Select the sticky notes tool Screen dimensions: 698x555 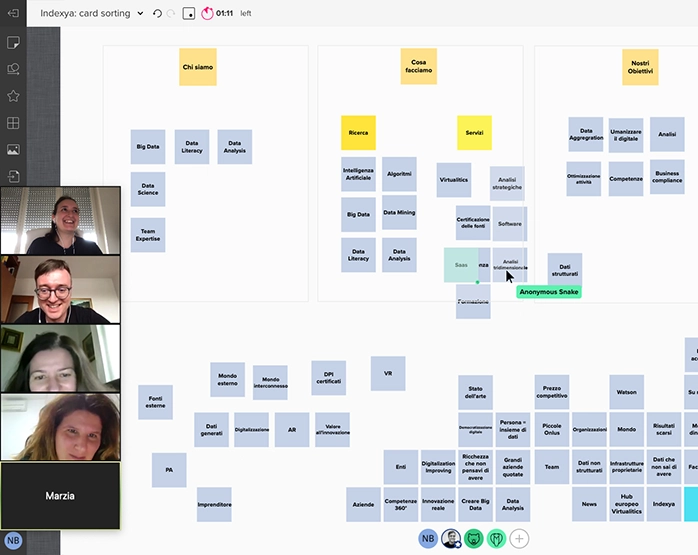(13, 43)
